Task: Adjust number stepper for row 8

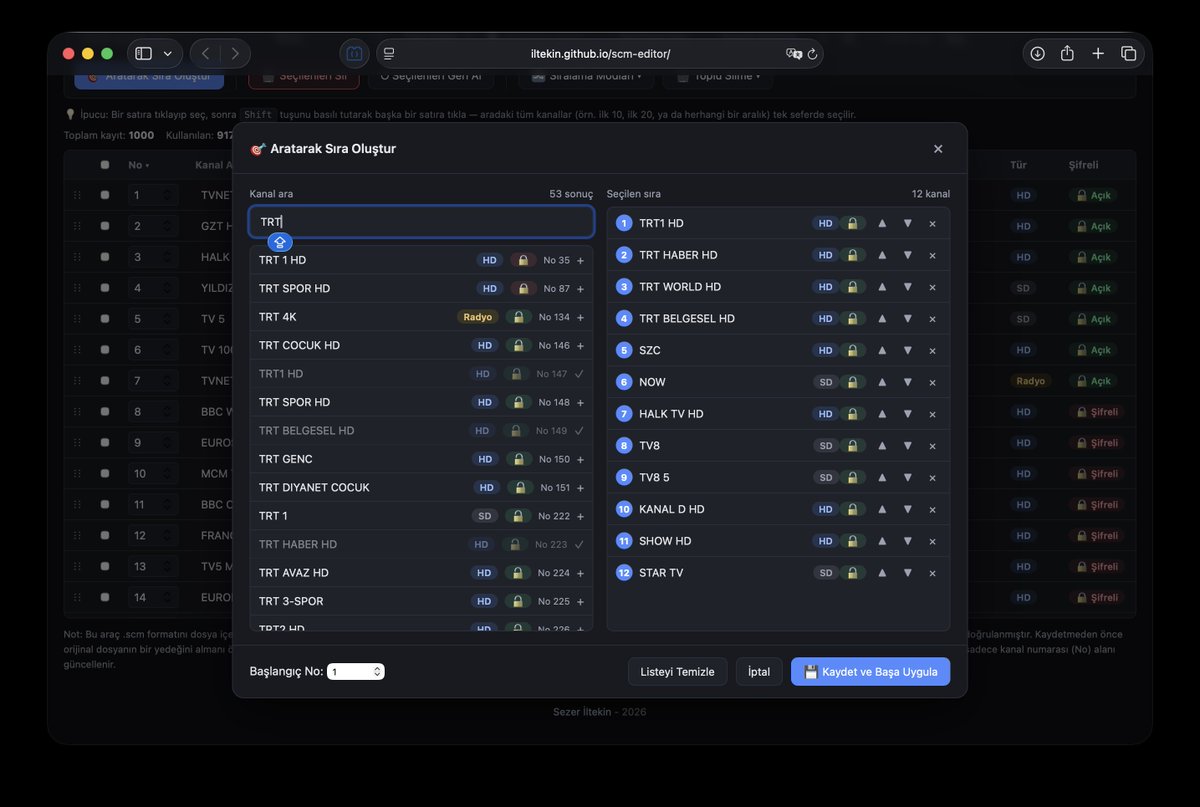Action: 167,412
